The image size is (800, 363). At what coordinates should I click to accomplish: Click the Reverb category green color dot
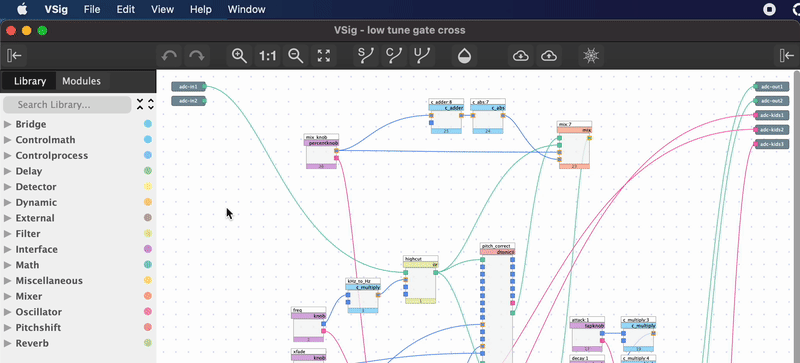click(x=148, y=343)
